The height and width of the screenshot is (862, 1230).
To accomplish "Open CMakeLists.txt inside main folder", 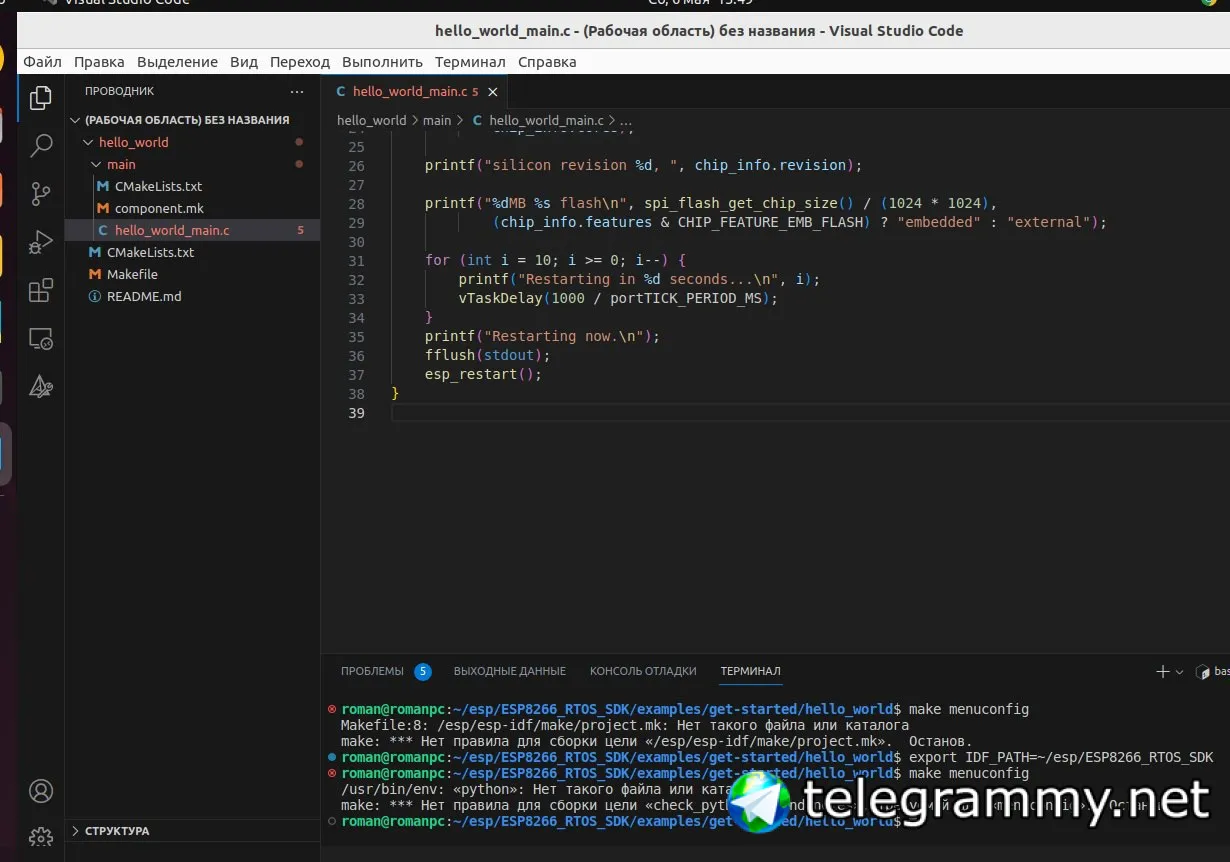I will (x=158, y=186).
